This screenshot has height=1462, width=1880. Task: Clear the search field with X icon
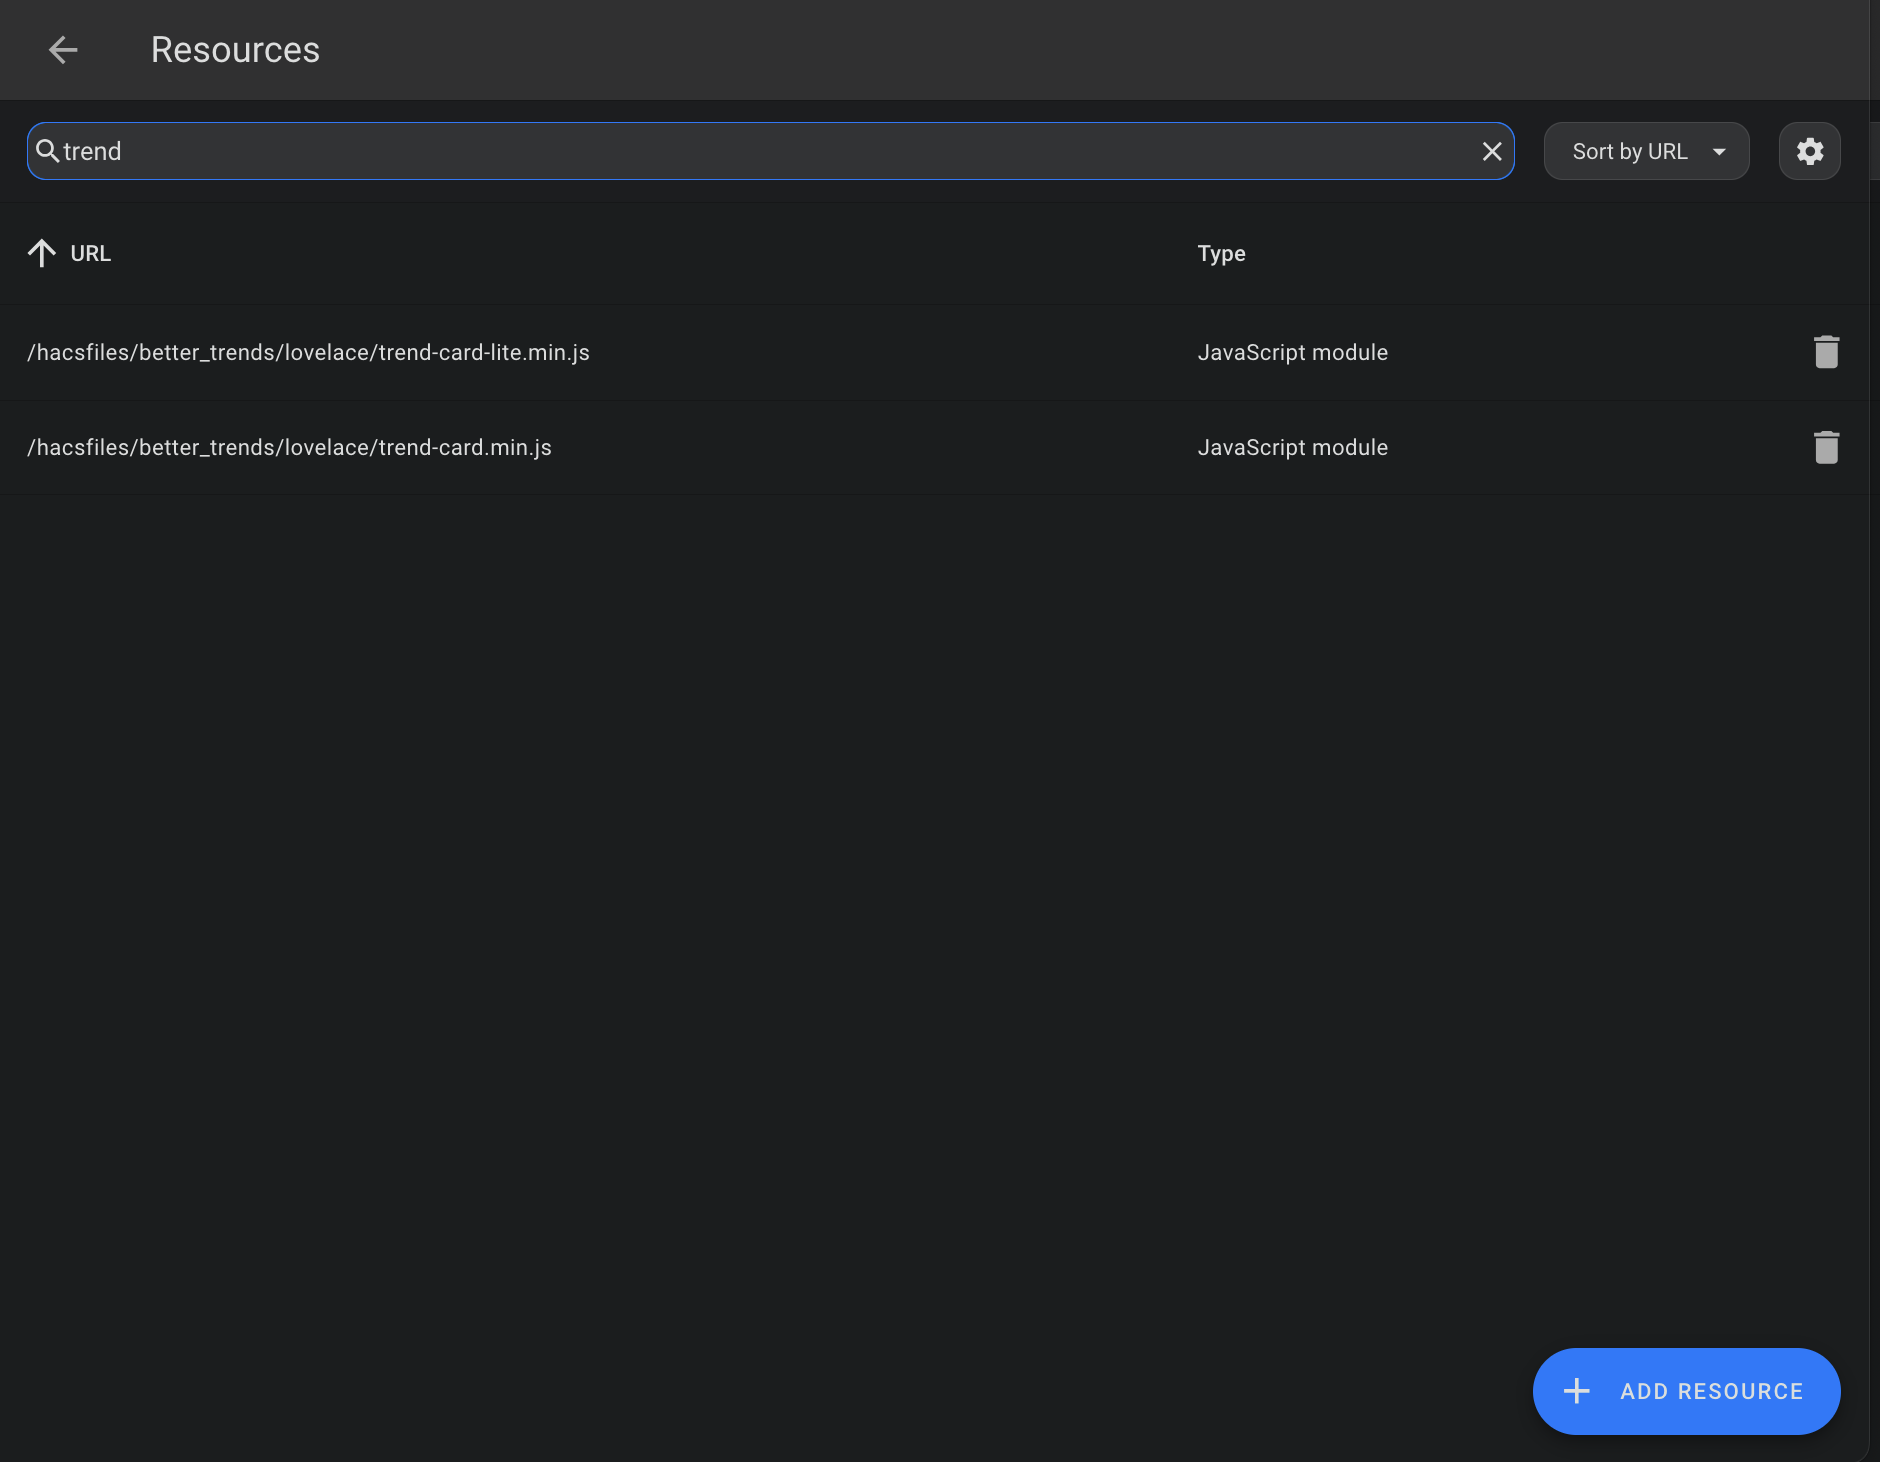[1492, 151]
